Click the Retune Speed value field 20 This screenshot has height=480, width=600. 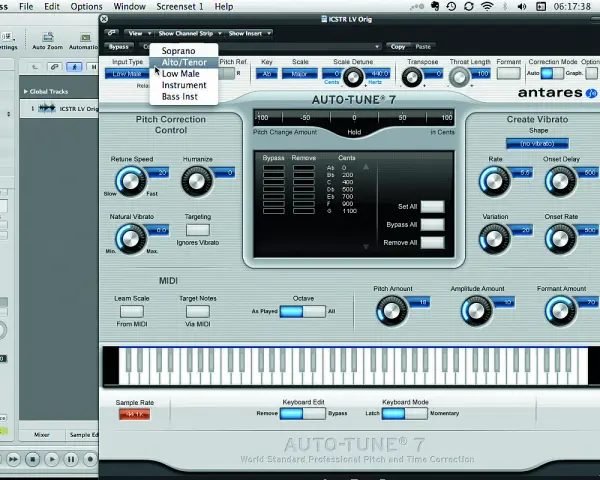coord(158,173)
